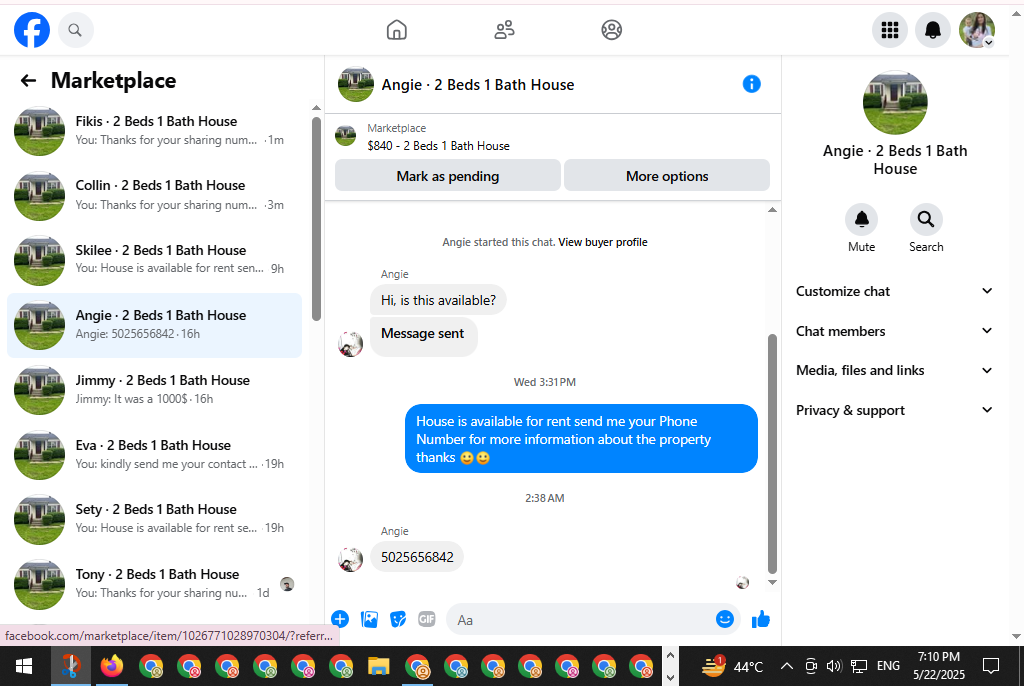Expand Media, files and links section
The height and width of the screenshot is (686, 1024).
point(894,370)
